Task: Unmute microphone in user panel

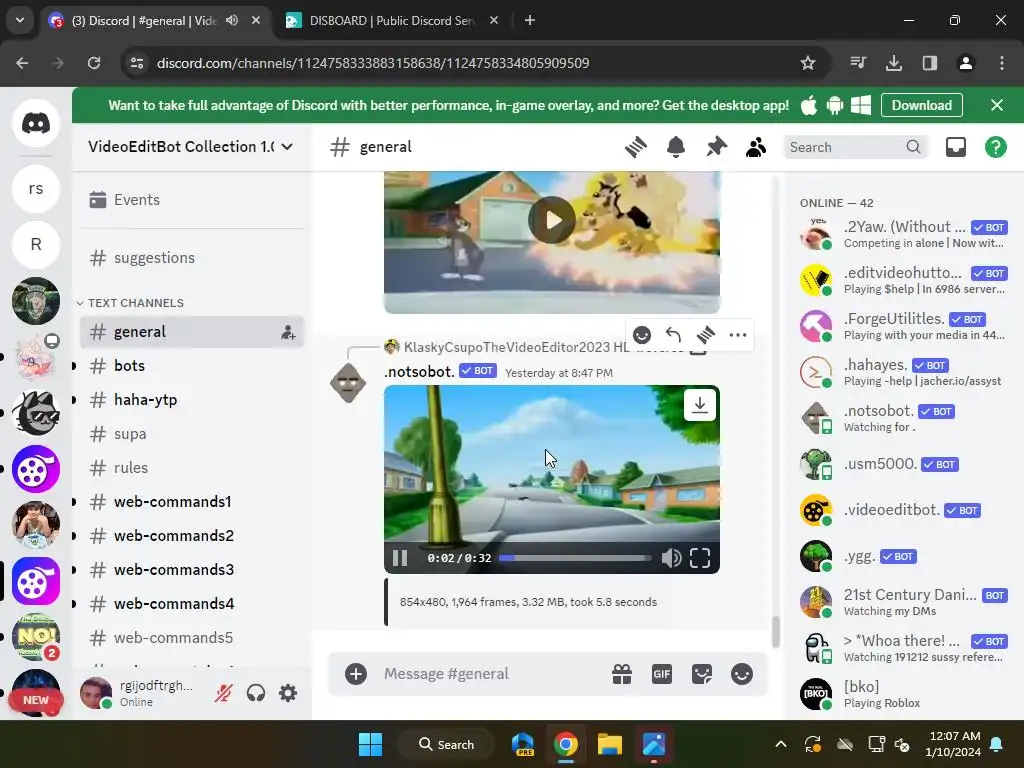Action: pos(223,693)
